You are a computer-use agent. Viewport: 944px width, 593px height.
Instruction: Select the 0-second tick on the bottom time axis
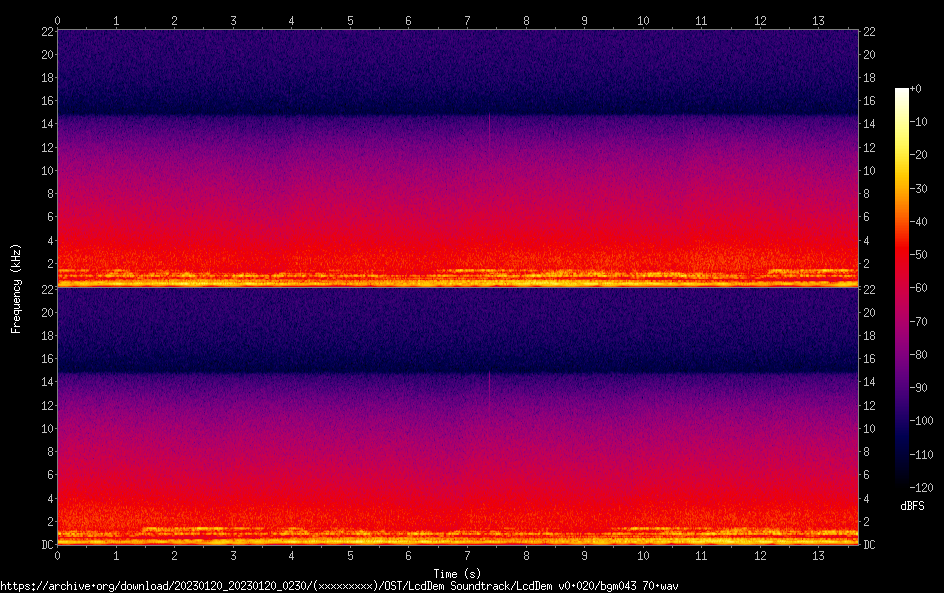[x=58, y=556]
